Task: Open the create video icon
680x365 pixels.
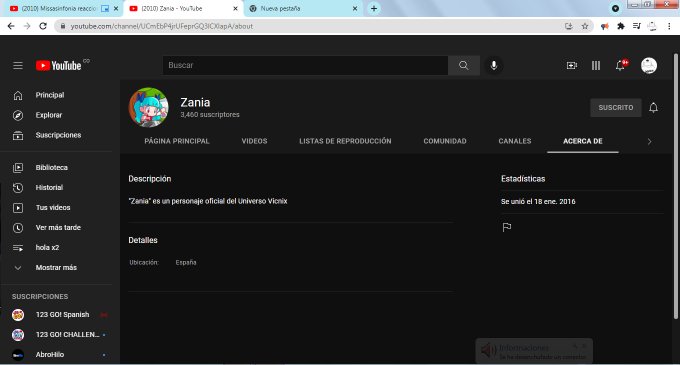Action: coord(572,65)
